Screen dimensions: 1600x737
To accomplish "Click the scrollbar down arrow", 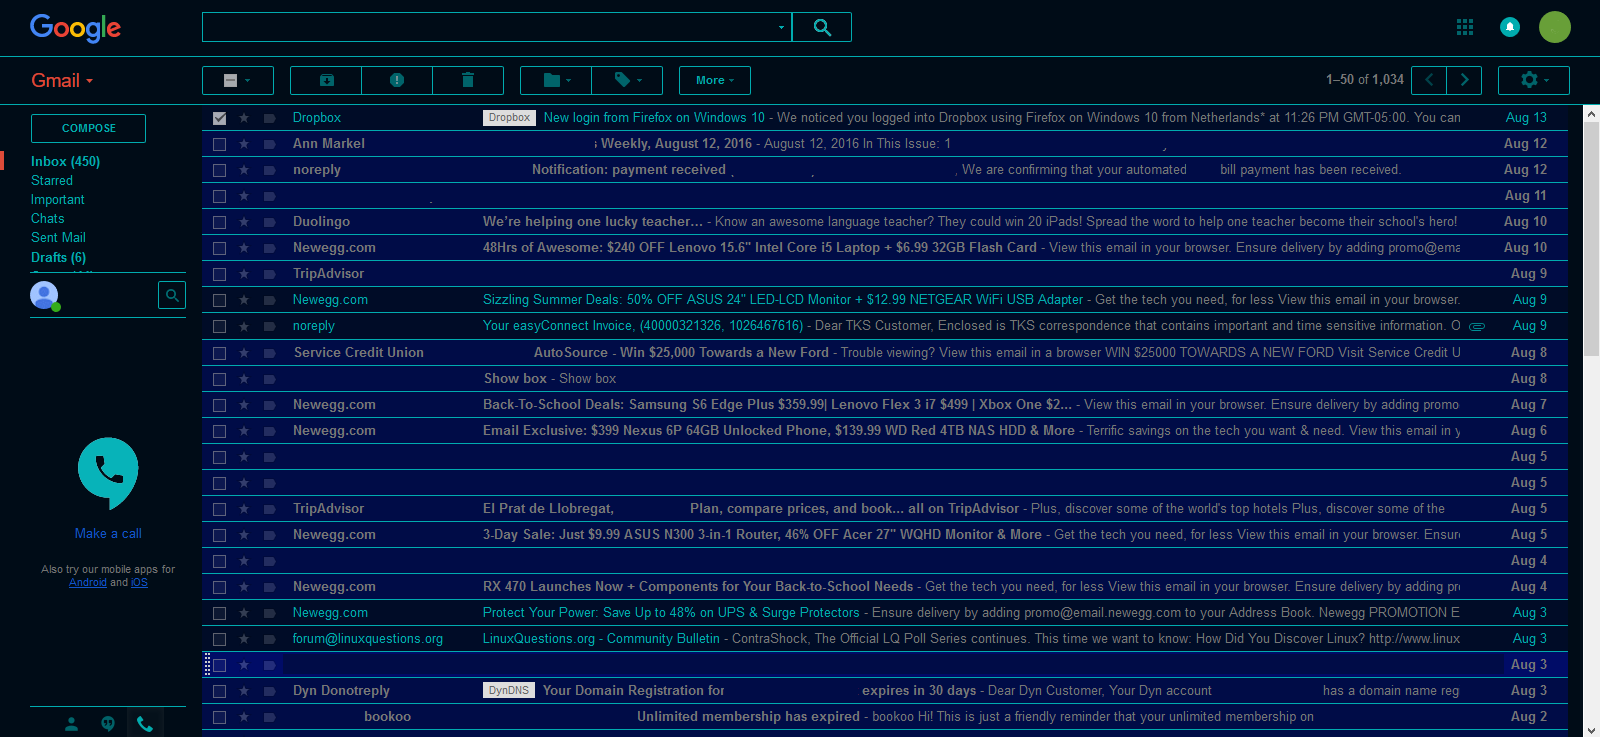I will [x=1591, y=729].
